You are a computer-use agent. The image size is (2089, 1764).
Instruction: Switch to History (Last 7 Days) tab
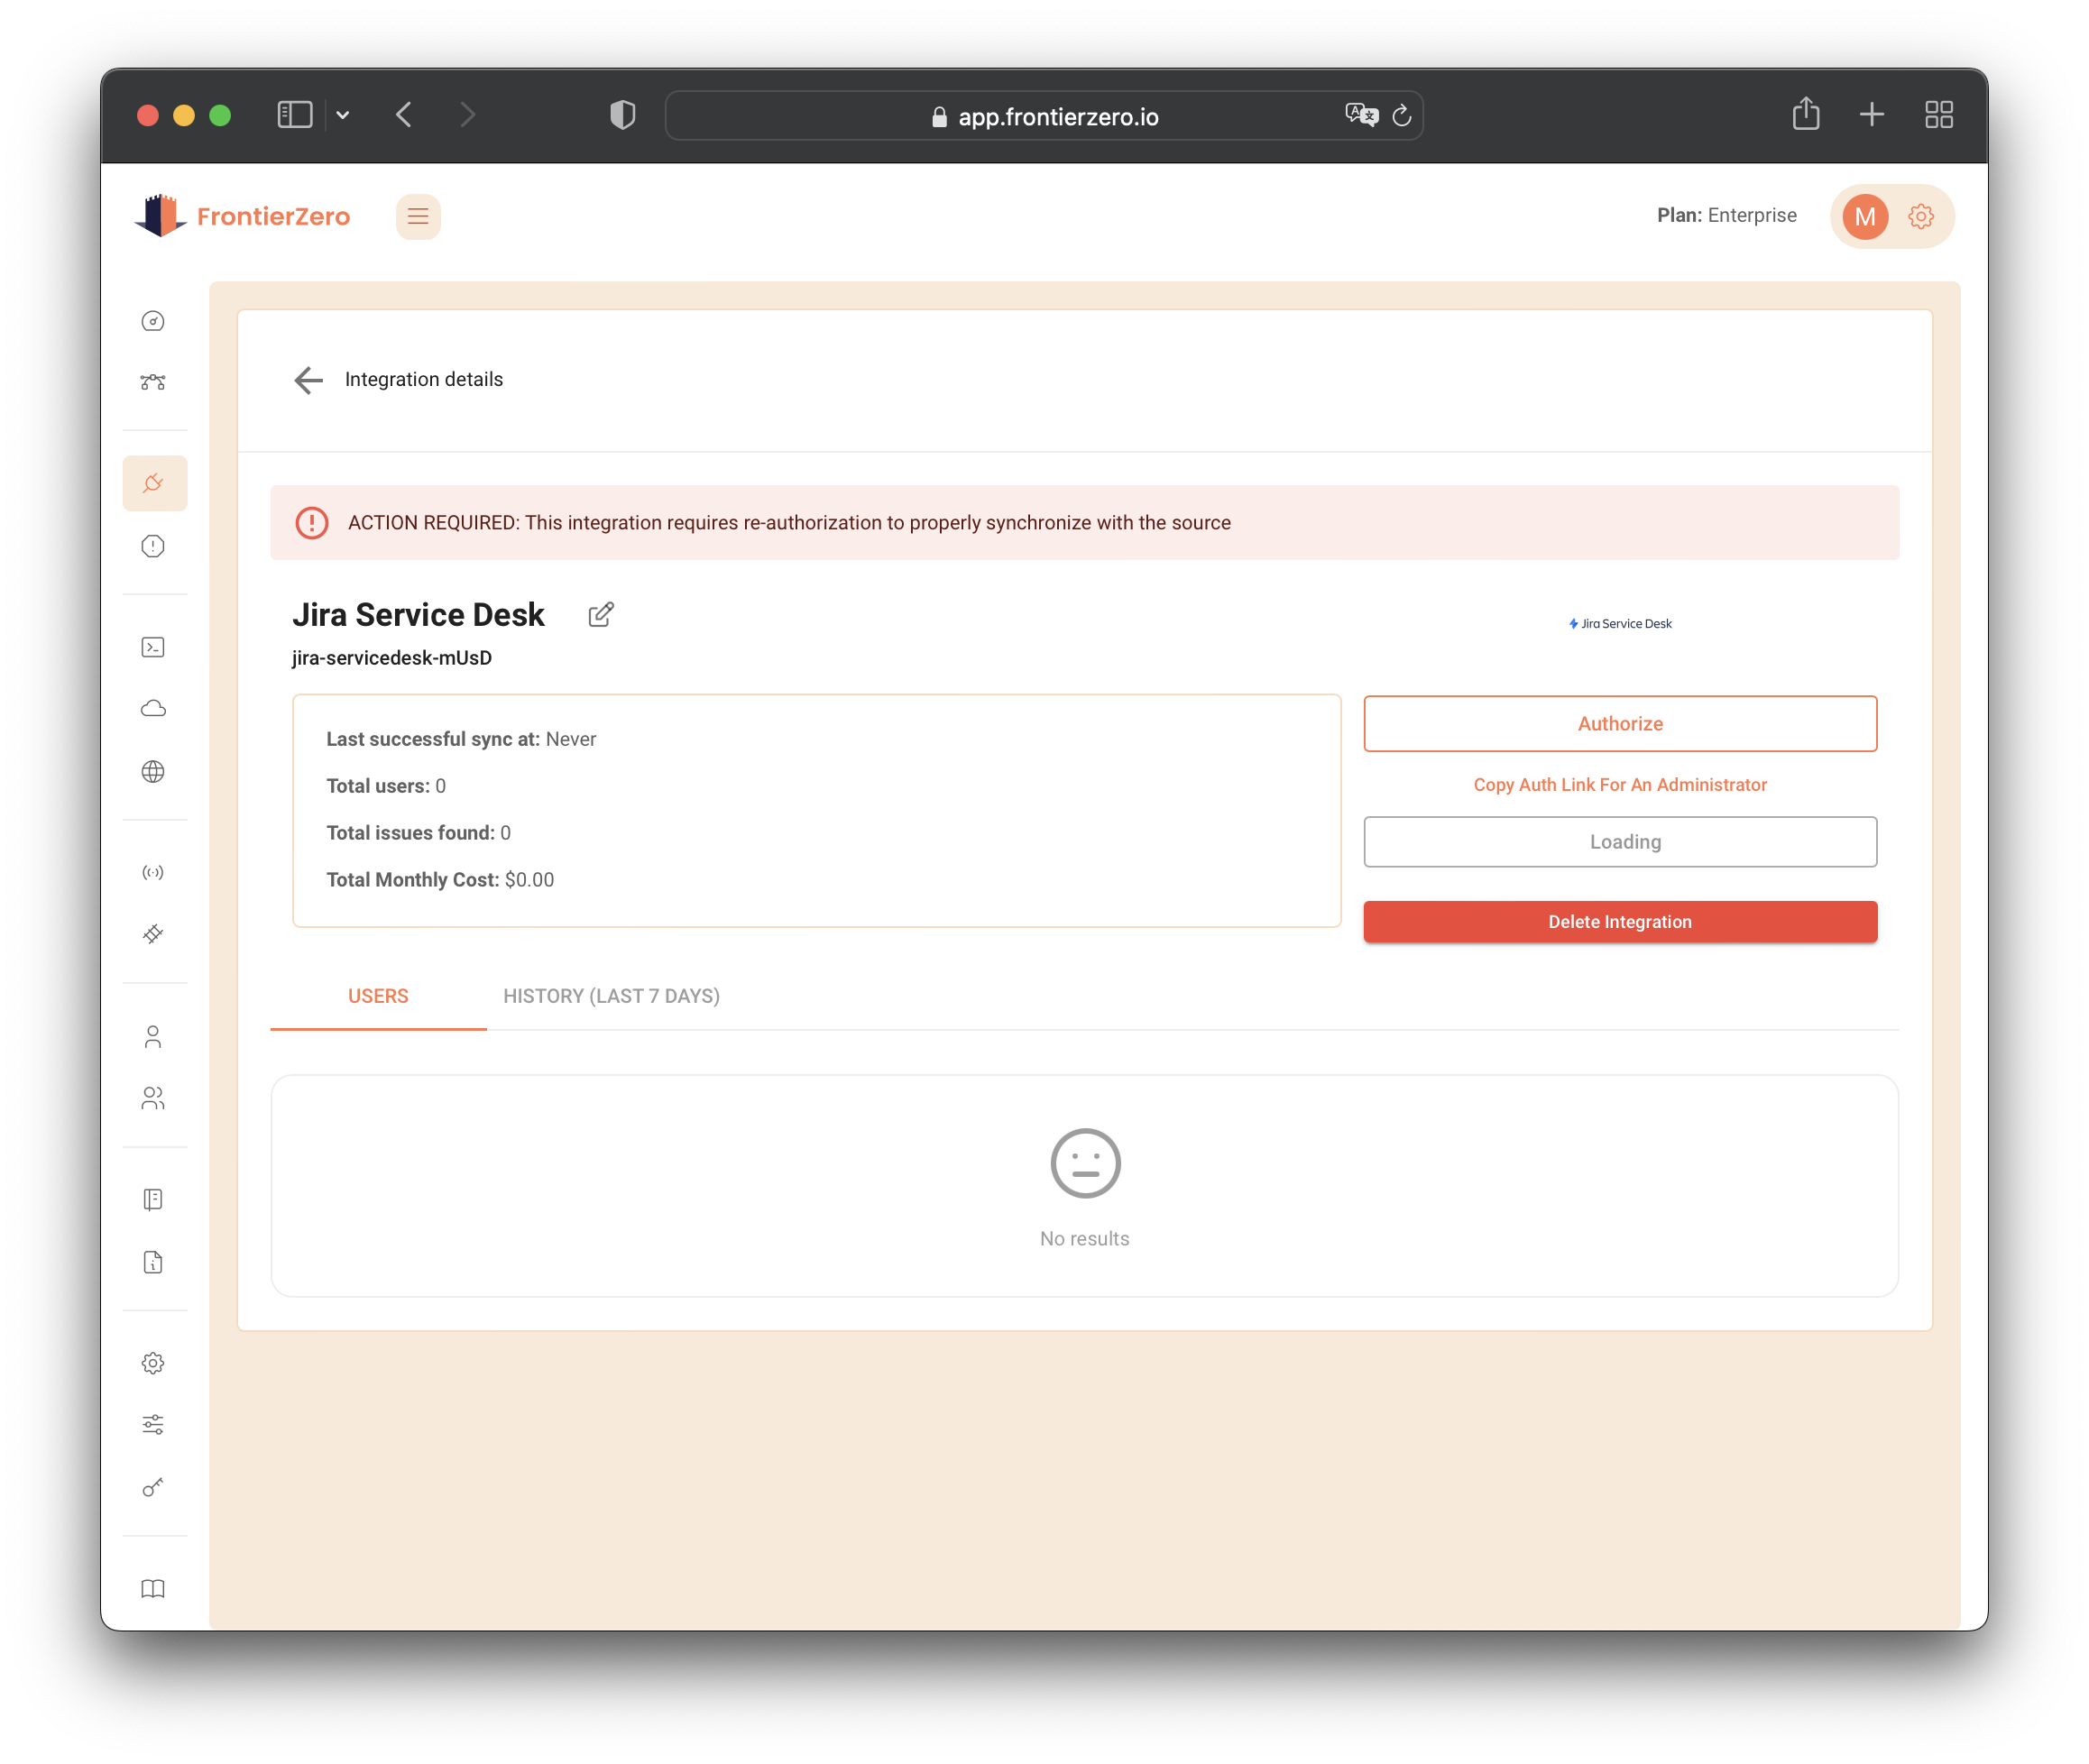(x=611, y=996)
